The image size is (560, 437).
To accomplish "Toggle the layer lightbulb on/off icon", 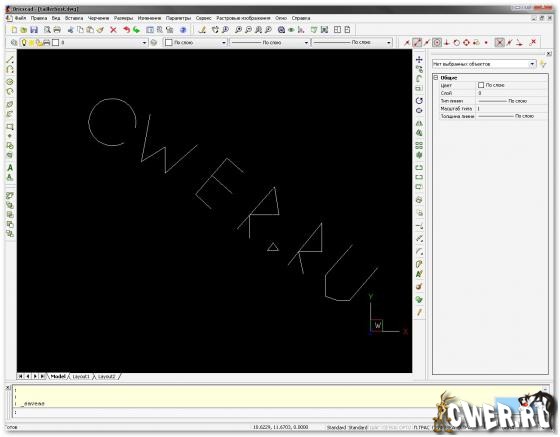I will (24, 42).
